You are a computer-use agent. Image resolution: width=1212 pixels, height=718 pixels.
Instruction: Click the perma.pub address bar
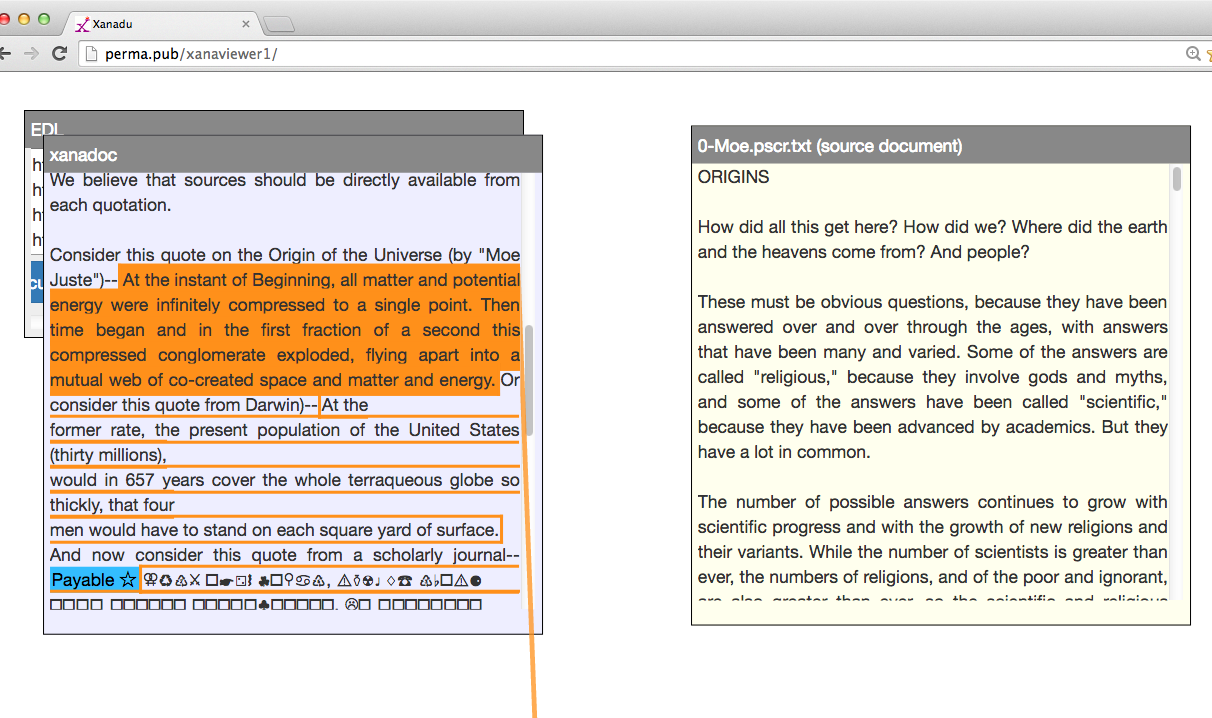[640, 54]
